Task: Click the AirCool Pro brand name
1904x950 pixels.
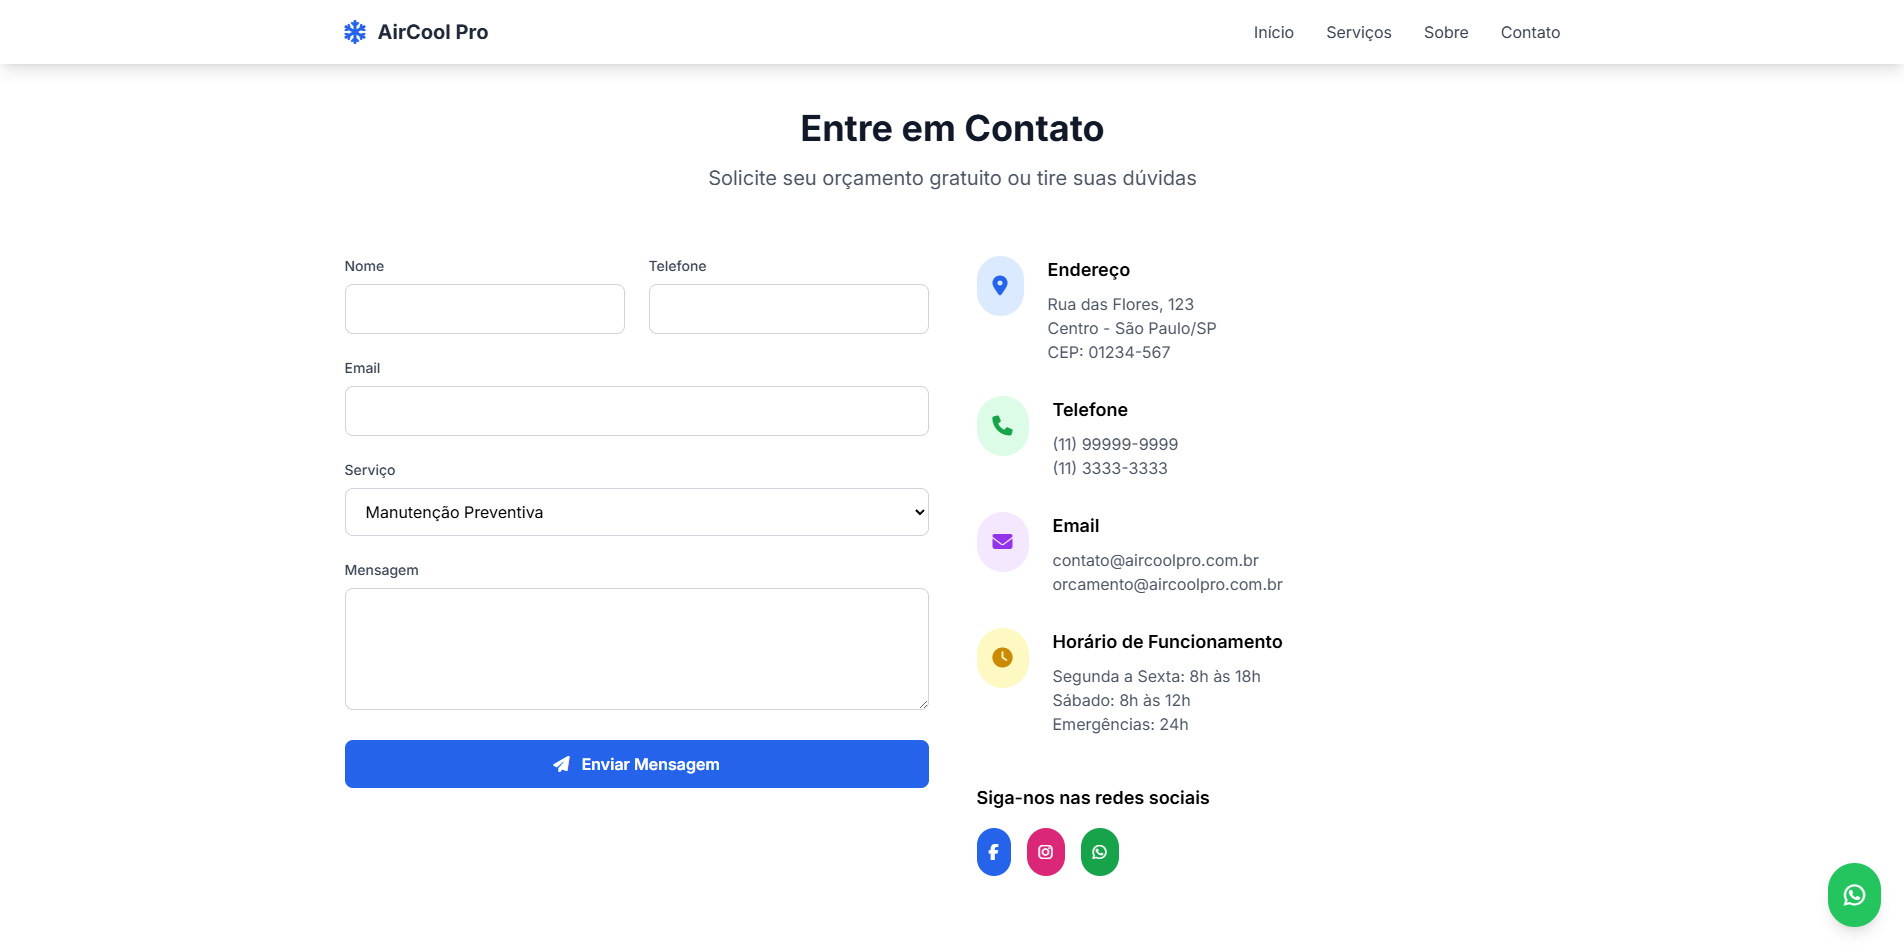Action: (433, 32)
